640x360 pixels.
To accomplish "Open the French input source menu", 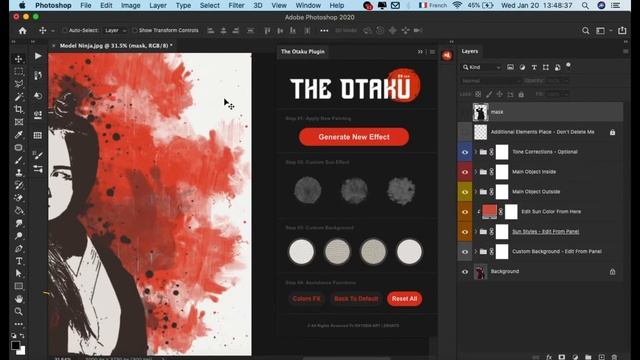I will [433, 5].
